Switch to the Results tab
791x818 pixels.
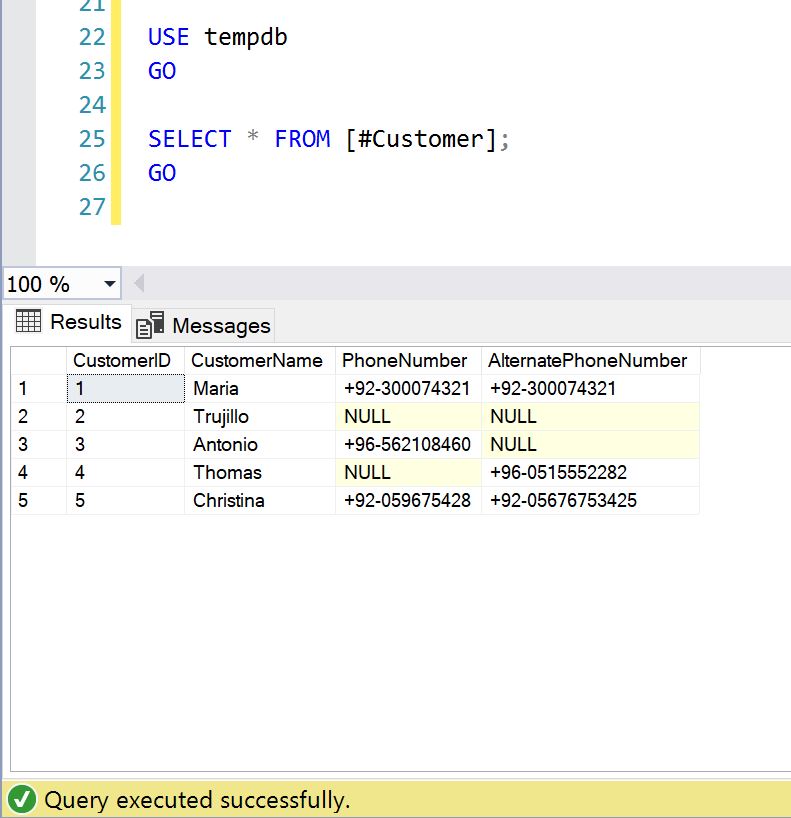[x=85, y=322]
